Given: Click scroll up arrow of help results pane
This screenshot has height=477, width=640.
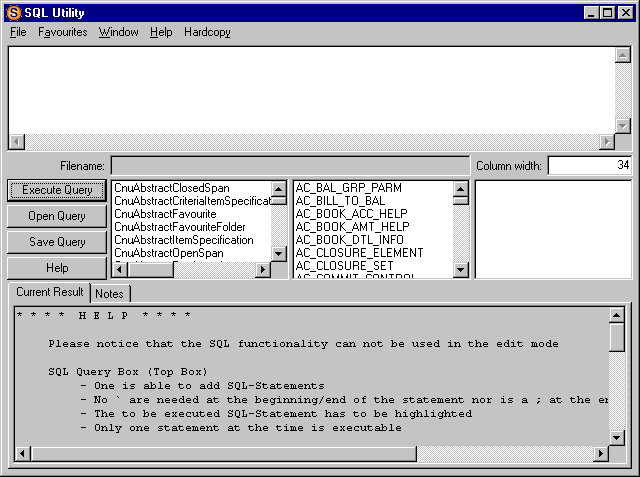Looking at the screenshot, I should coord(617,315).
